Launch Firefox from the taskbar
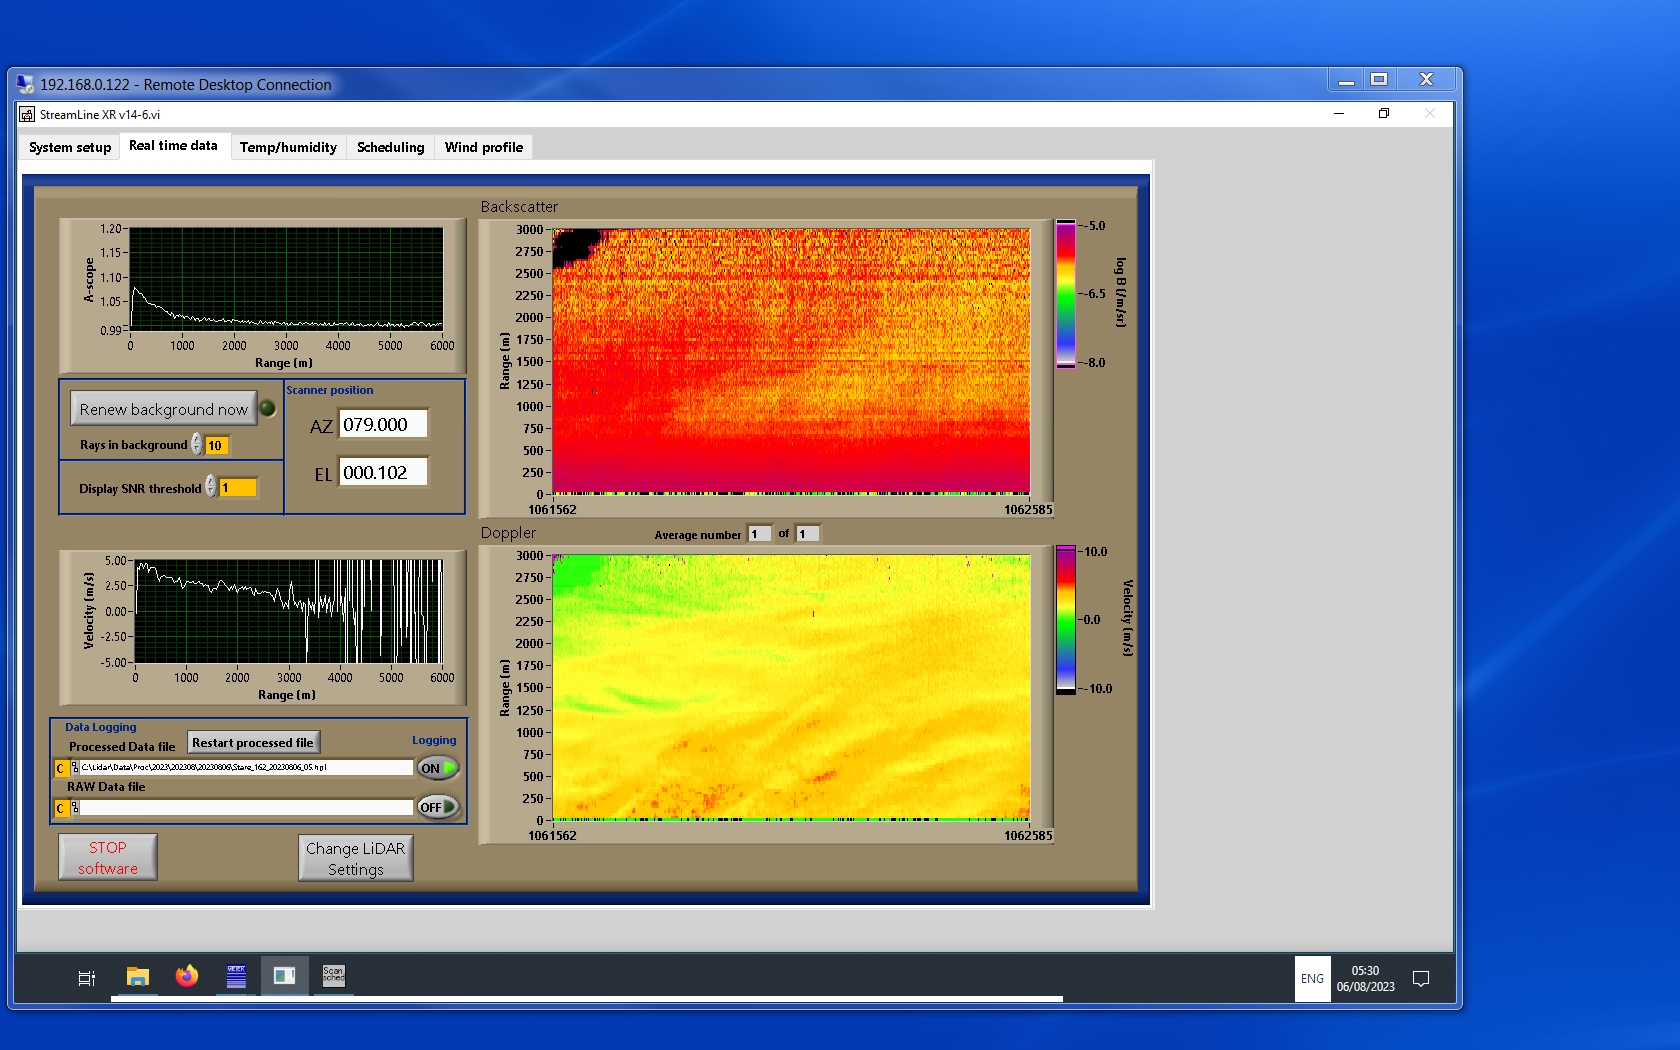This screenshot has height=1050, width=1680. tap(187, 977)
